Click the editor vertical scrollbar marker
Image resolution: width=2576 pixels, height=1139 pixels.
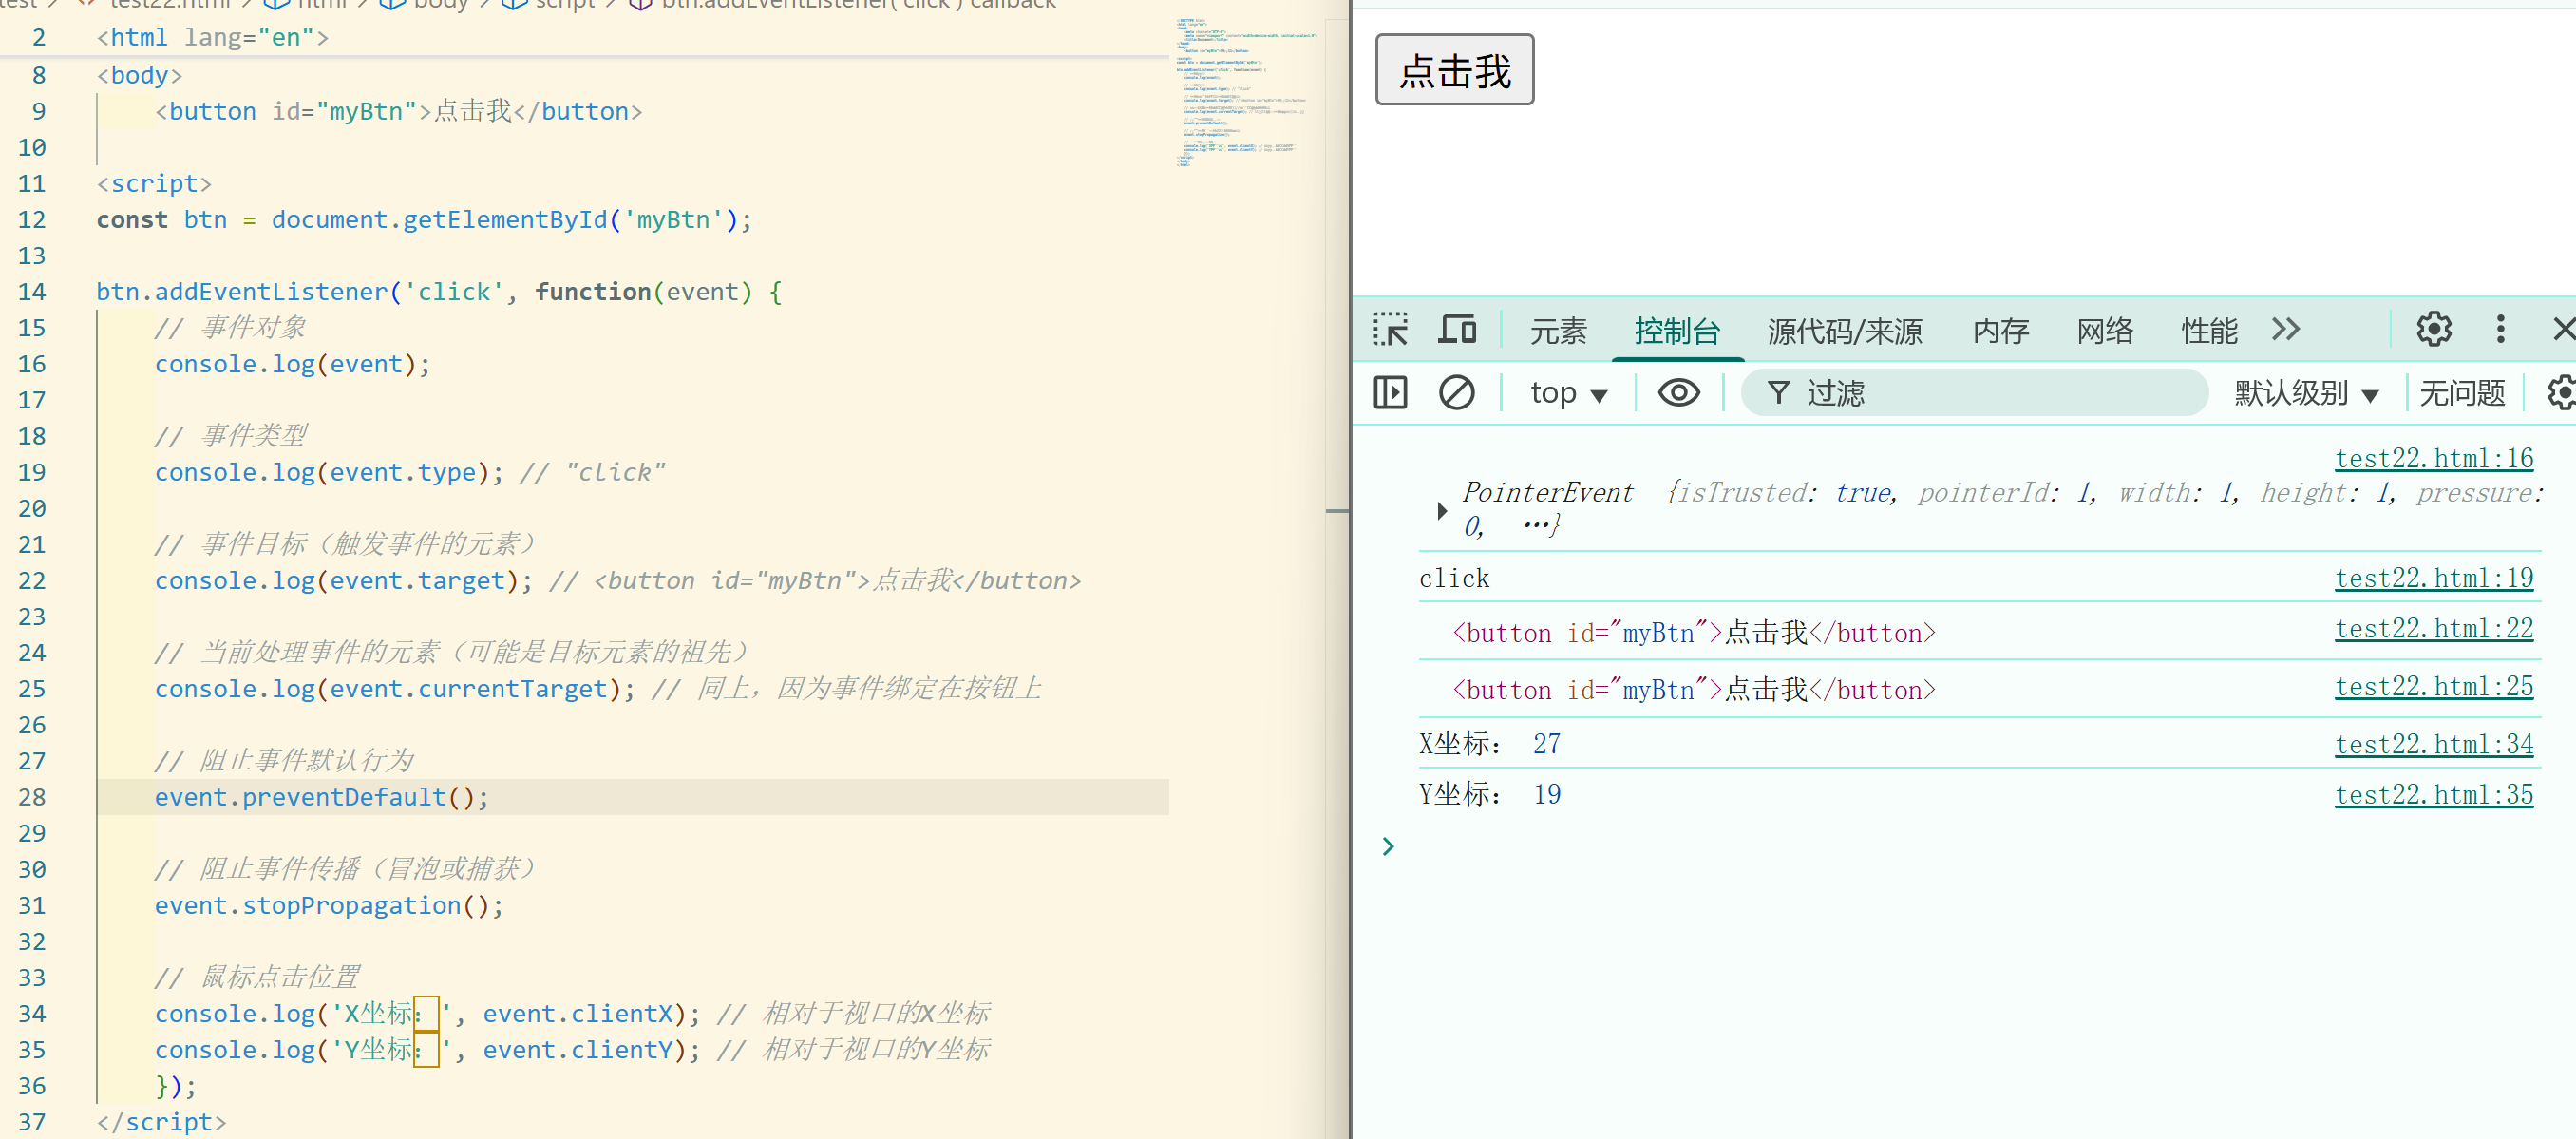tap(1336, 511)
